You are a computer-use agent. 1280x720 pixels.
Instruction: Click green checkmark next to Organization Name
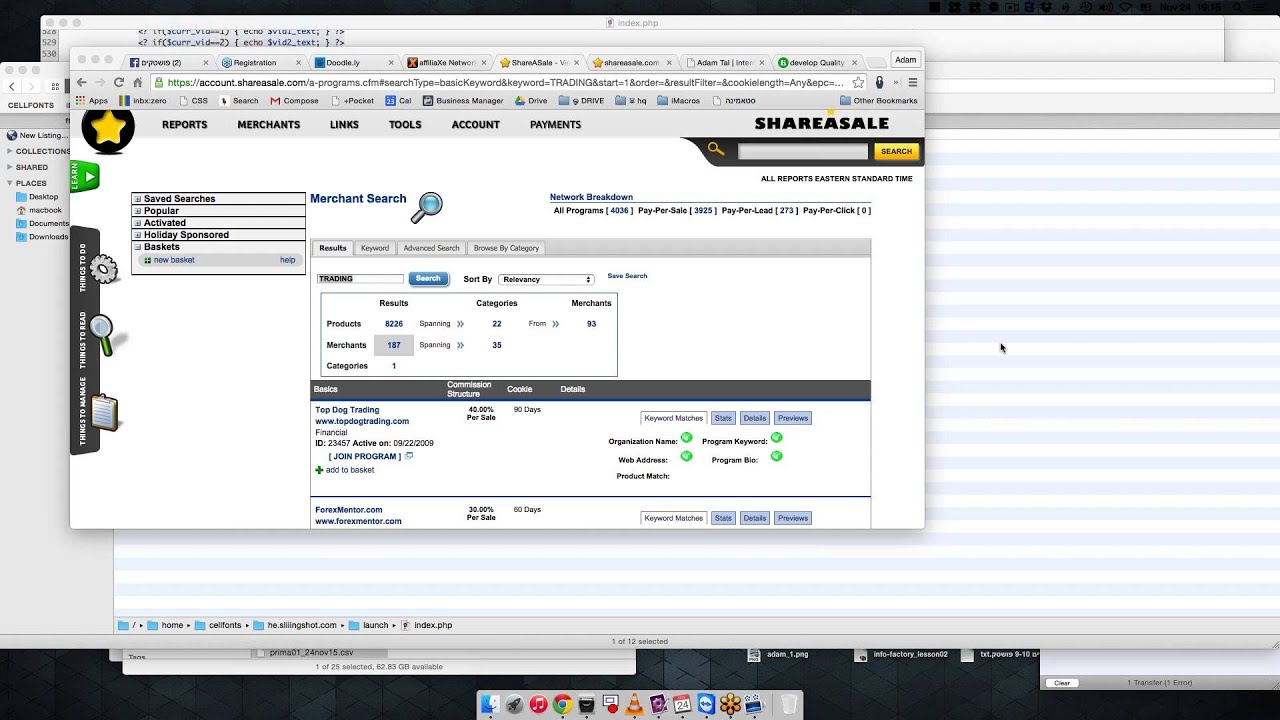686,438
